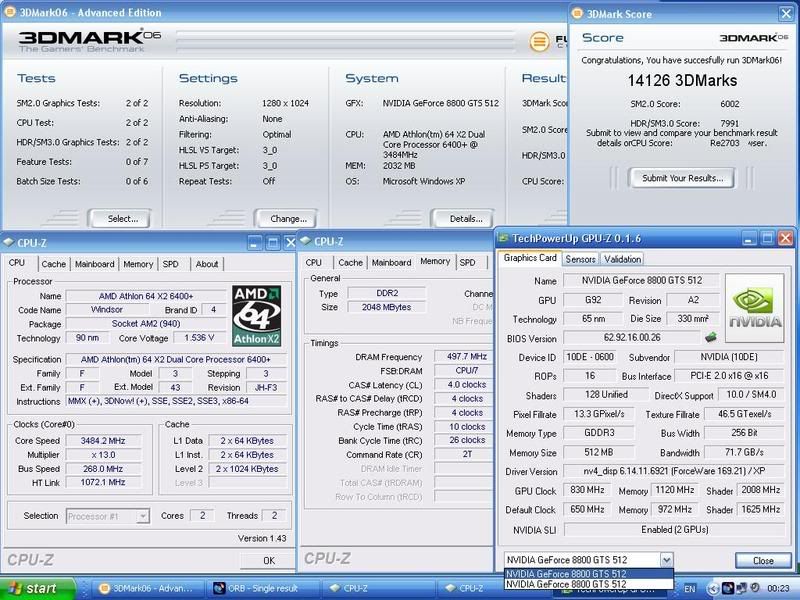Go to the Cache tab in left CPU-Z
Screen dimensions: 800x600
coord(53,264)
